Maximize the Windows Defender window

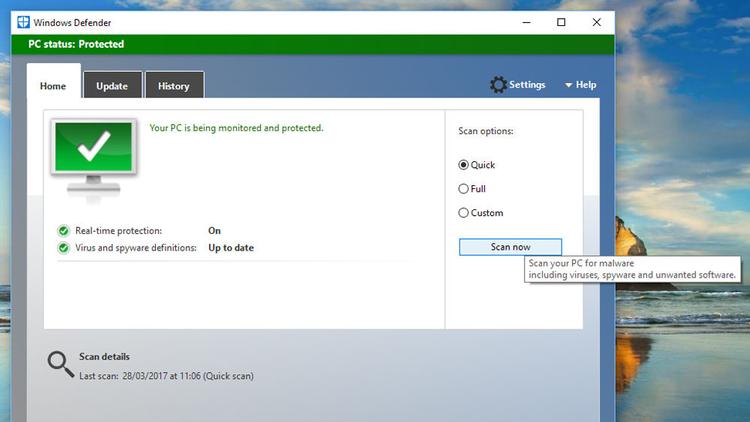click(561, 22)
